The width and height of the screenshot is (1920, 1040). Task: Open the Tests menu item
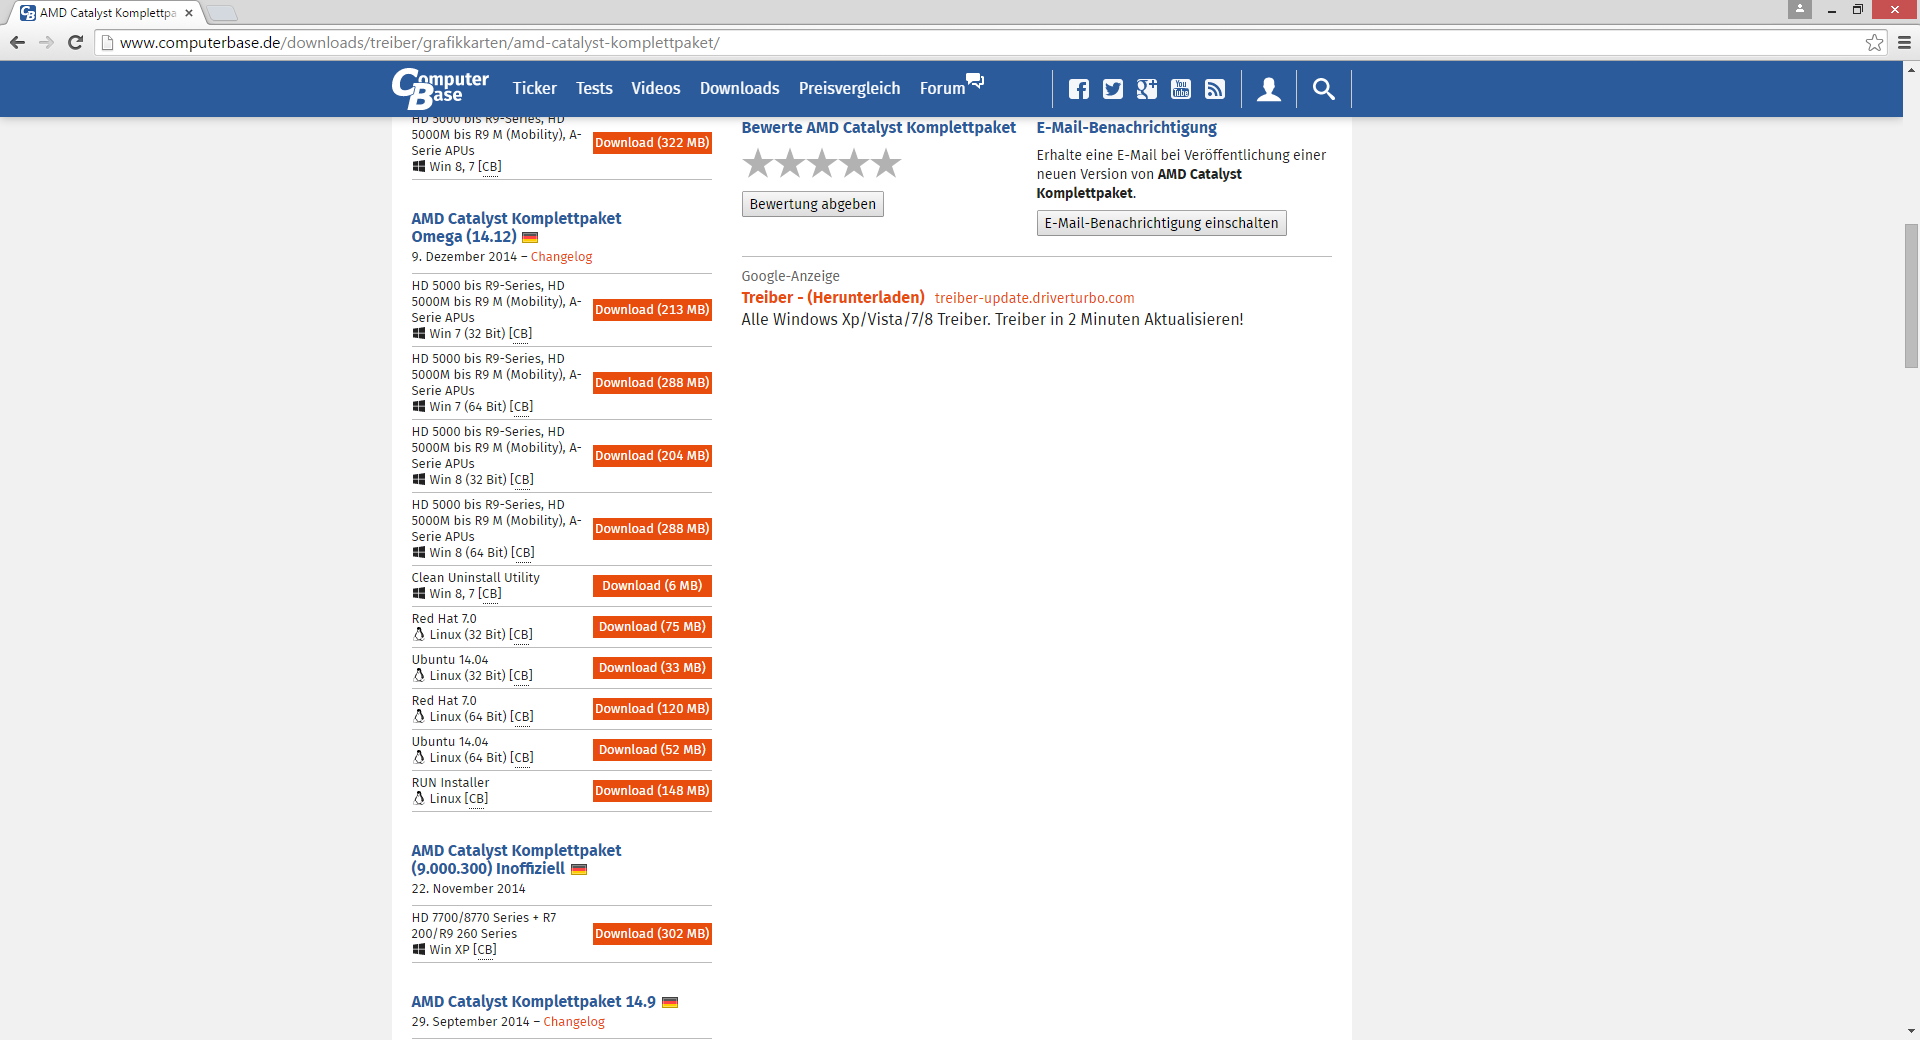click(594, 88)
